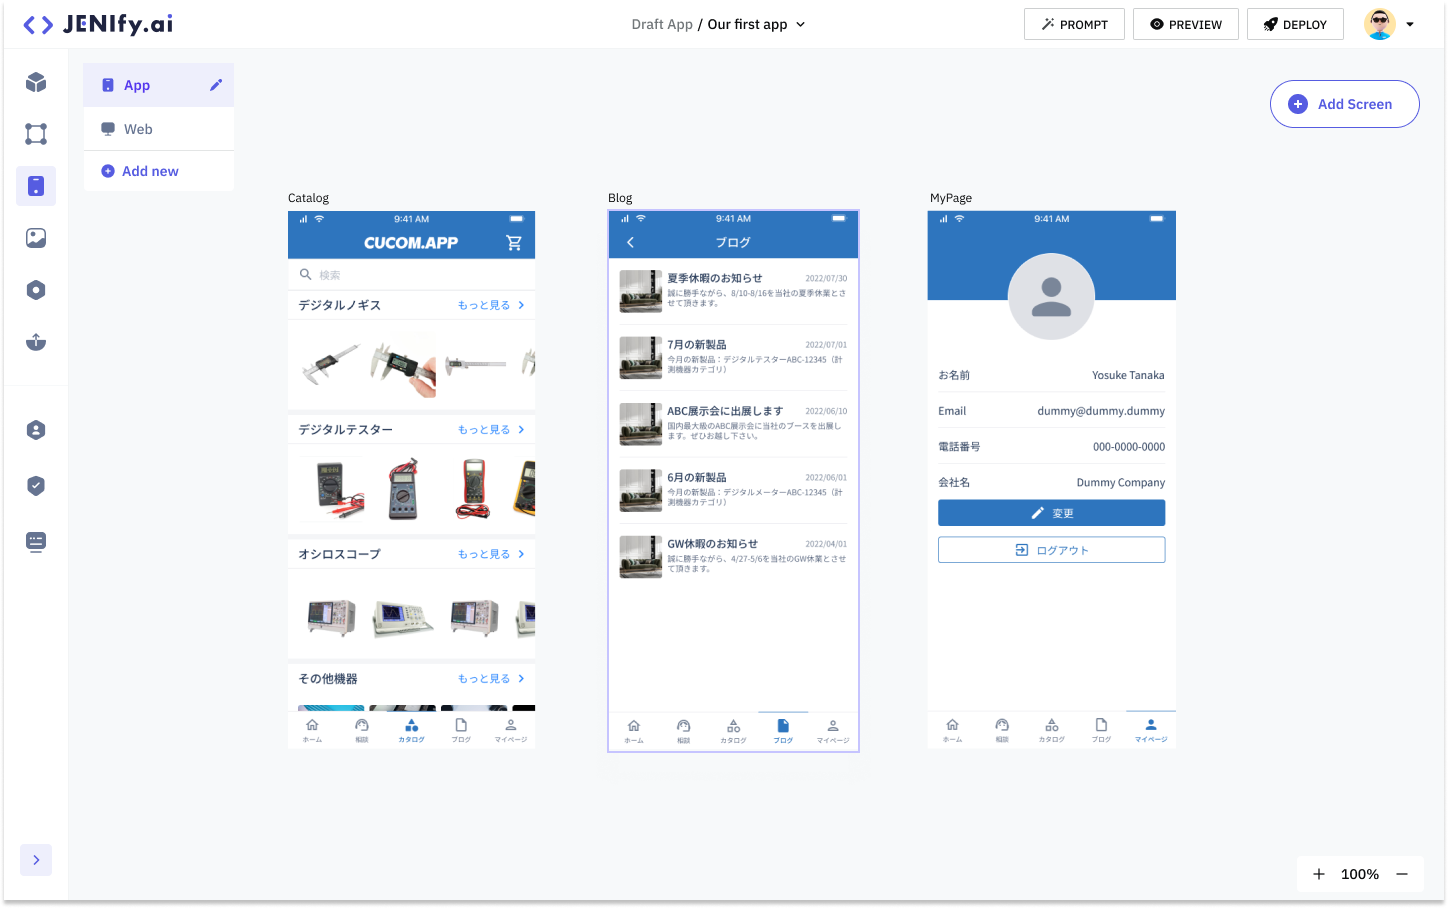The image size is (1448, 908).
Task: Click the 000-0000-0000 phone number value
Action: pos(1129,447)
